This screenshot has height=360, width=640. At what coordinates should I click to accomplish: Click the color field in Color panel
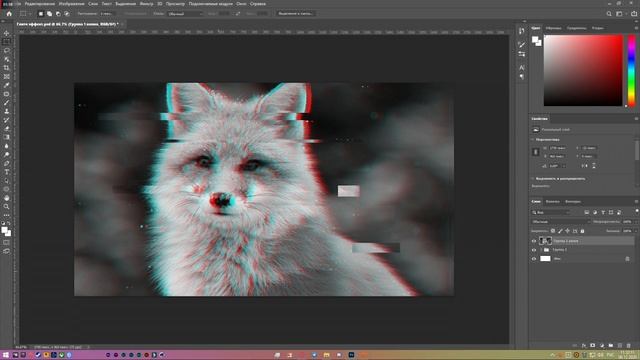click(583, 71)
